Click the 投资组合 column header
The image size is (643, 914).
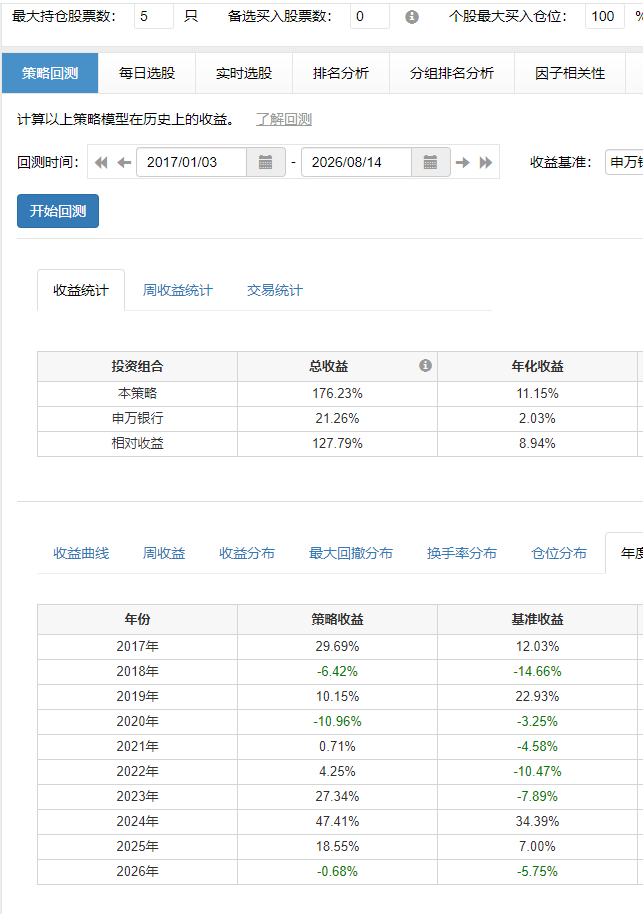138,366
